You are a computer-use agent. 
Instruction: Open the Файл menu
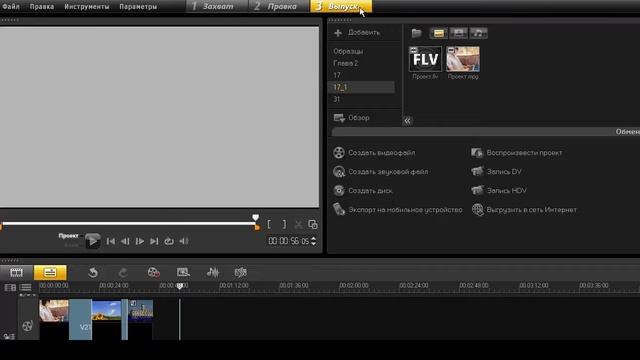tap(11, 7)
